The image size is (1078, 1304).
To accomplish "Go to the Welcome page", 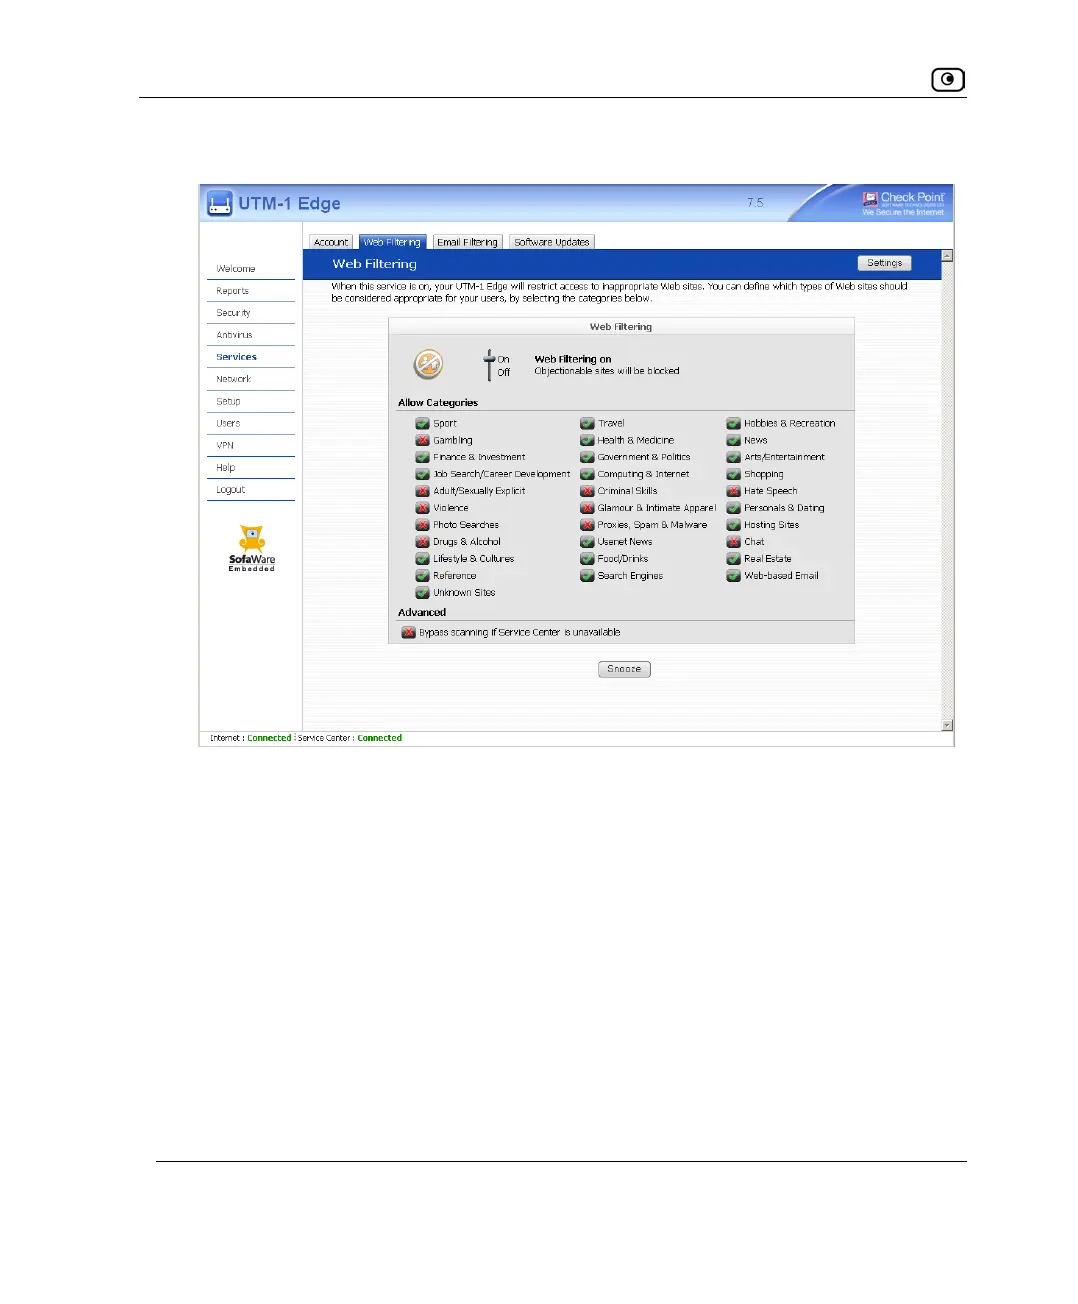I will point(236,269).
